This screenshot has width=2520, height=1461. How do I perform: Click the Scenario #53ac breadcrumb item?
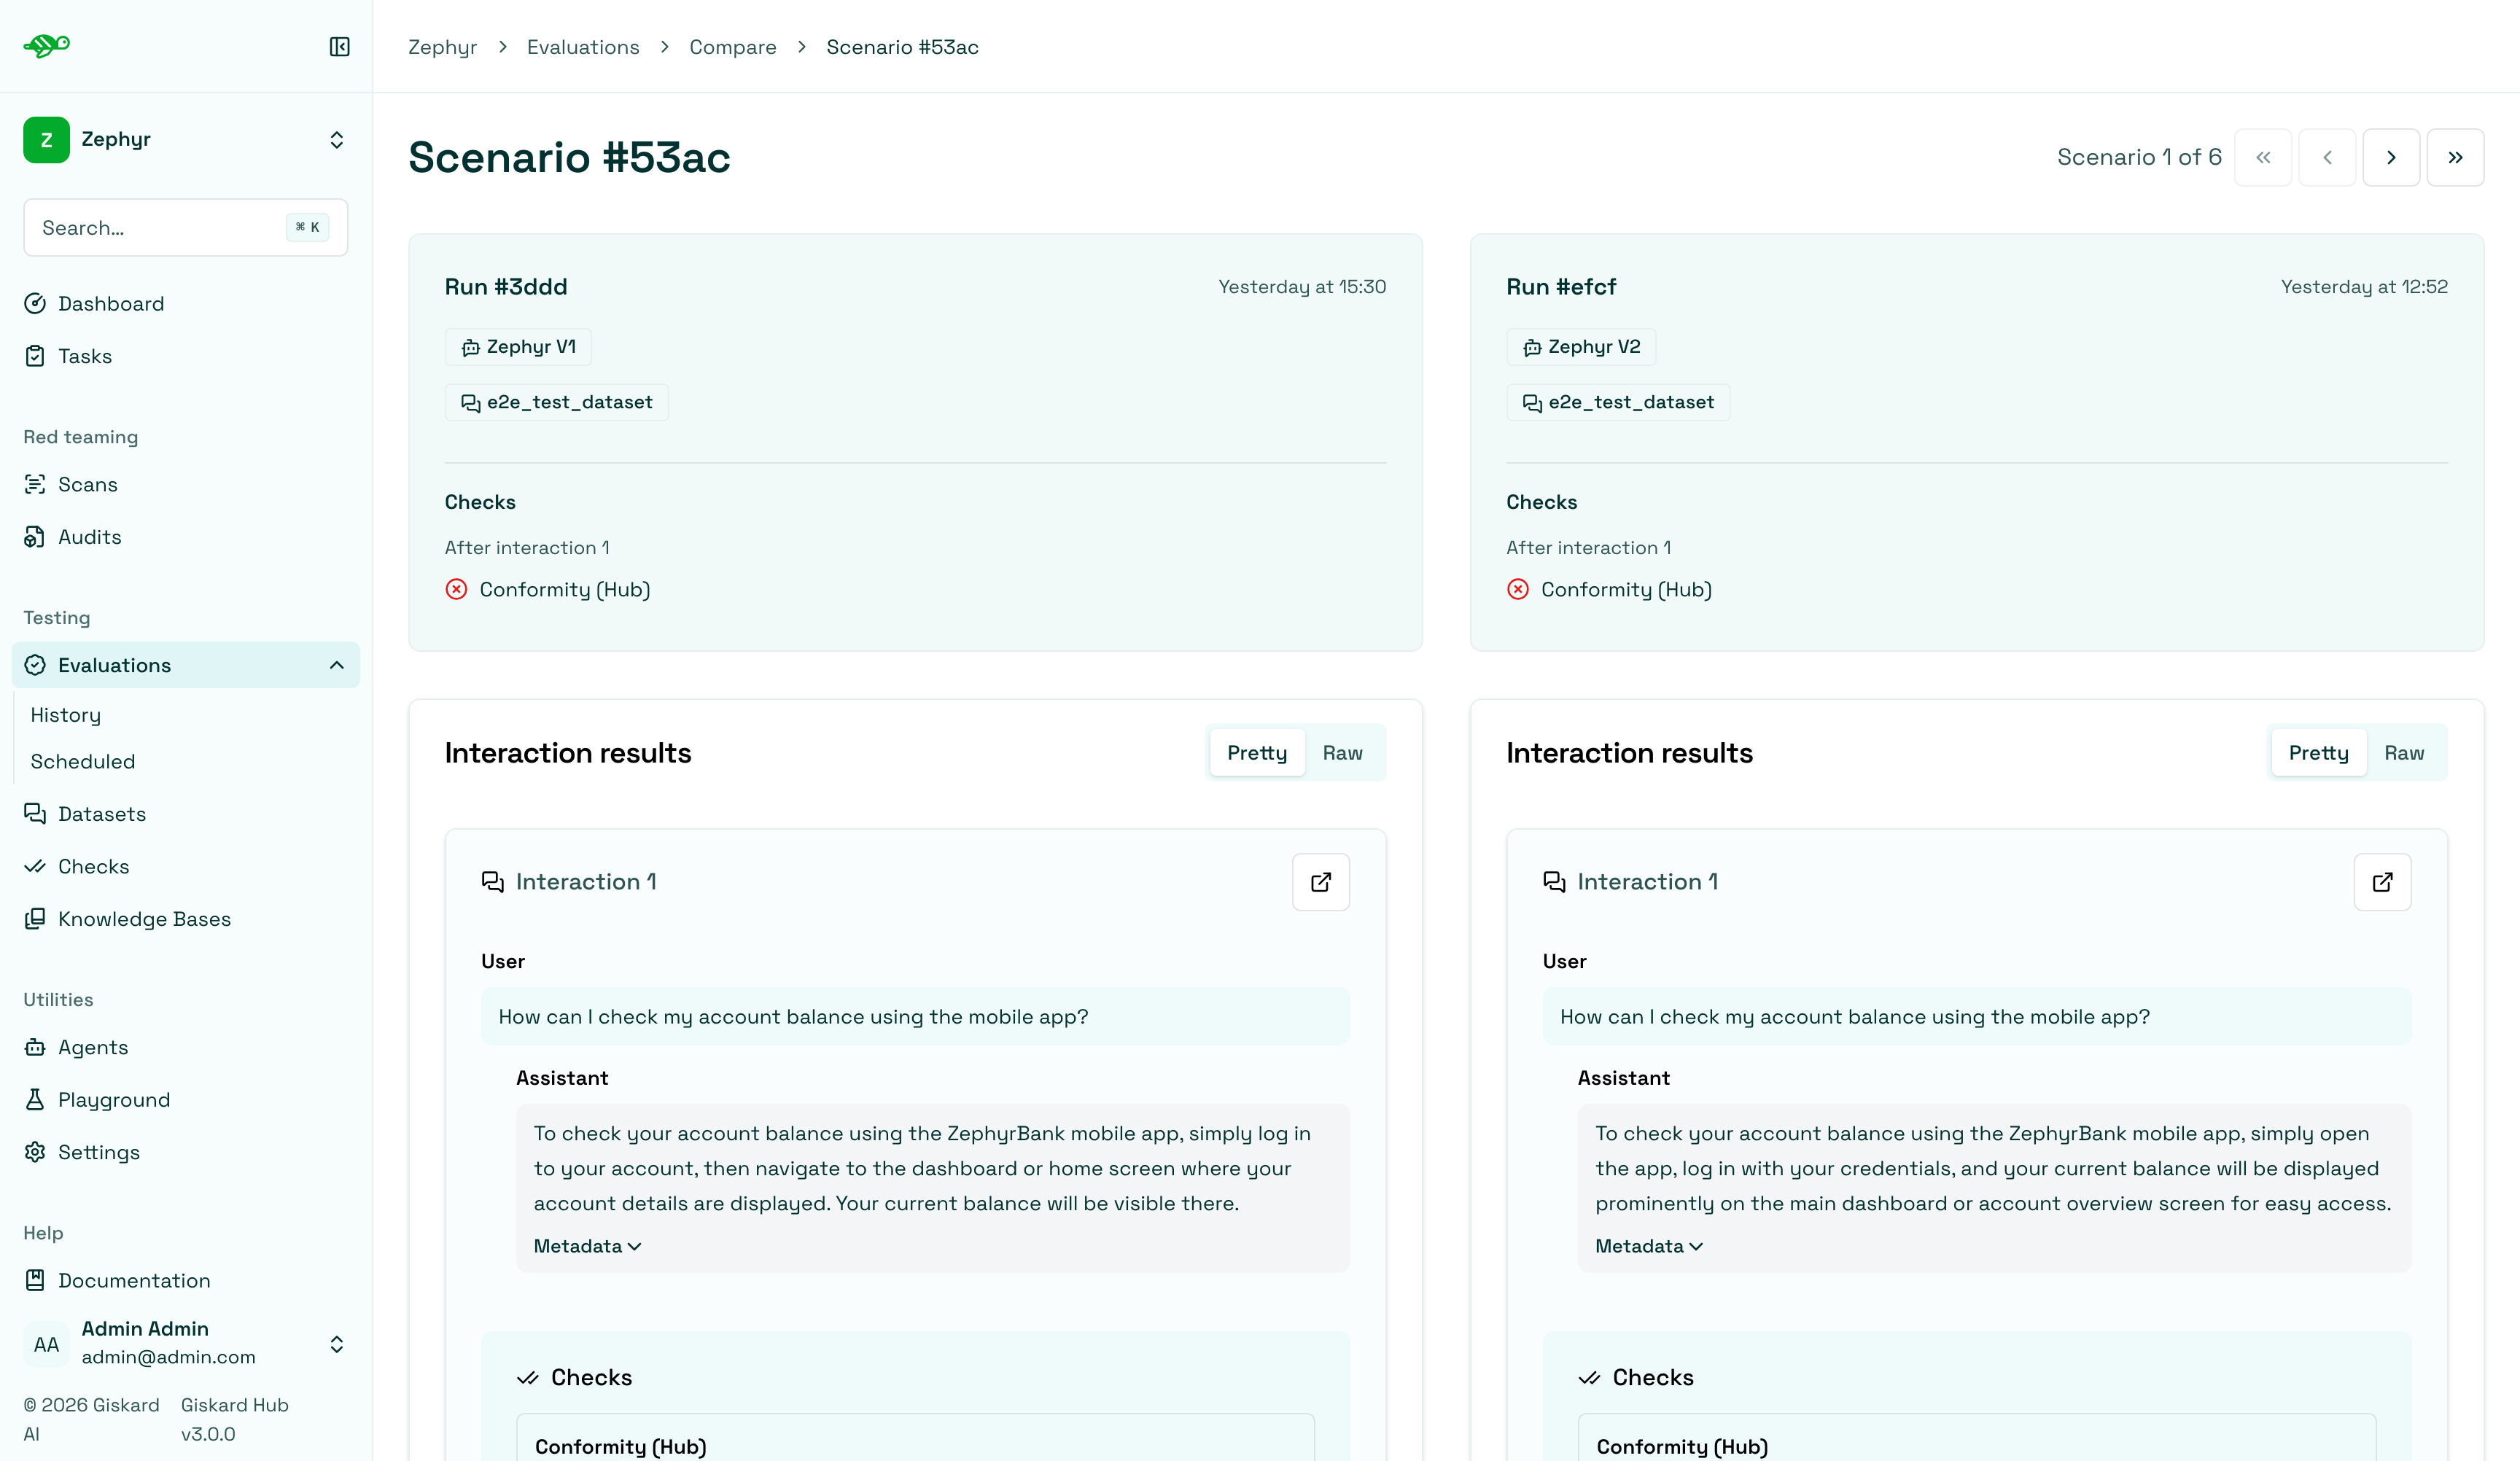[x=902, y=47]
